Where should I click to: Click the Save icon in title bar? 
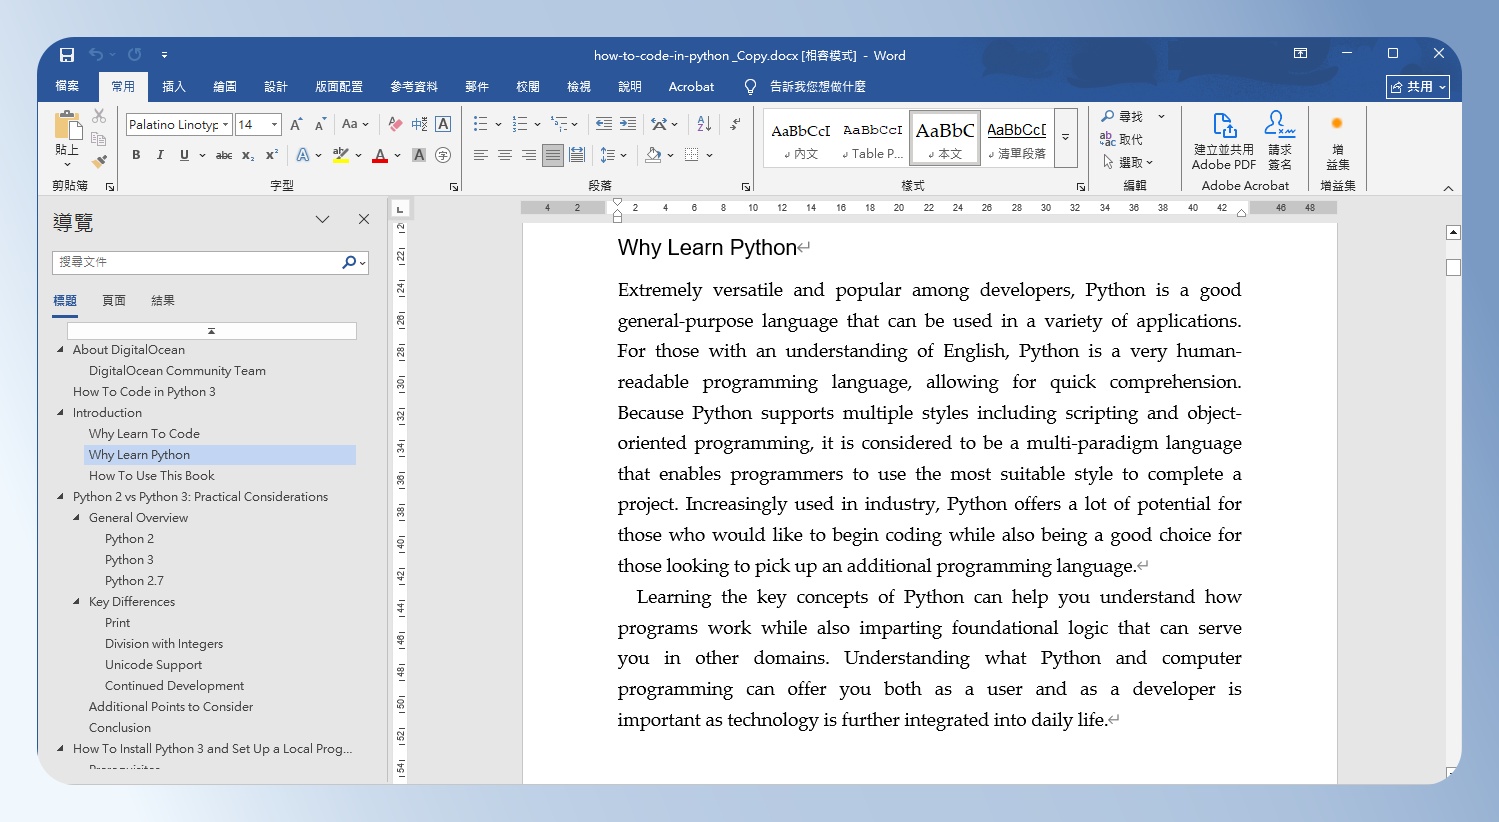point(67,55)
